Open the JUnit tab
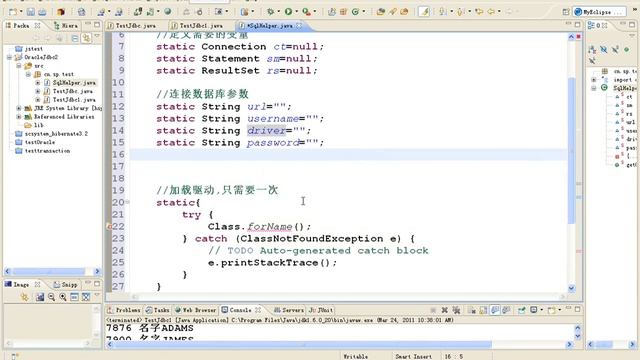 point(321,310)
